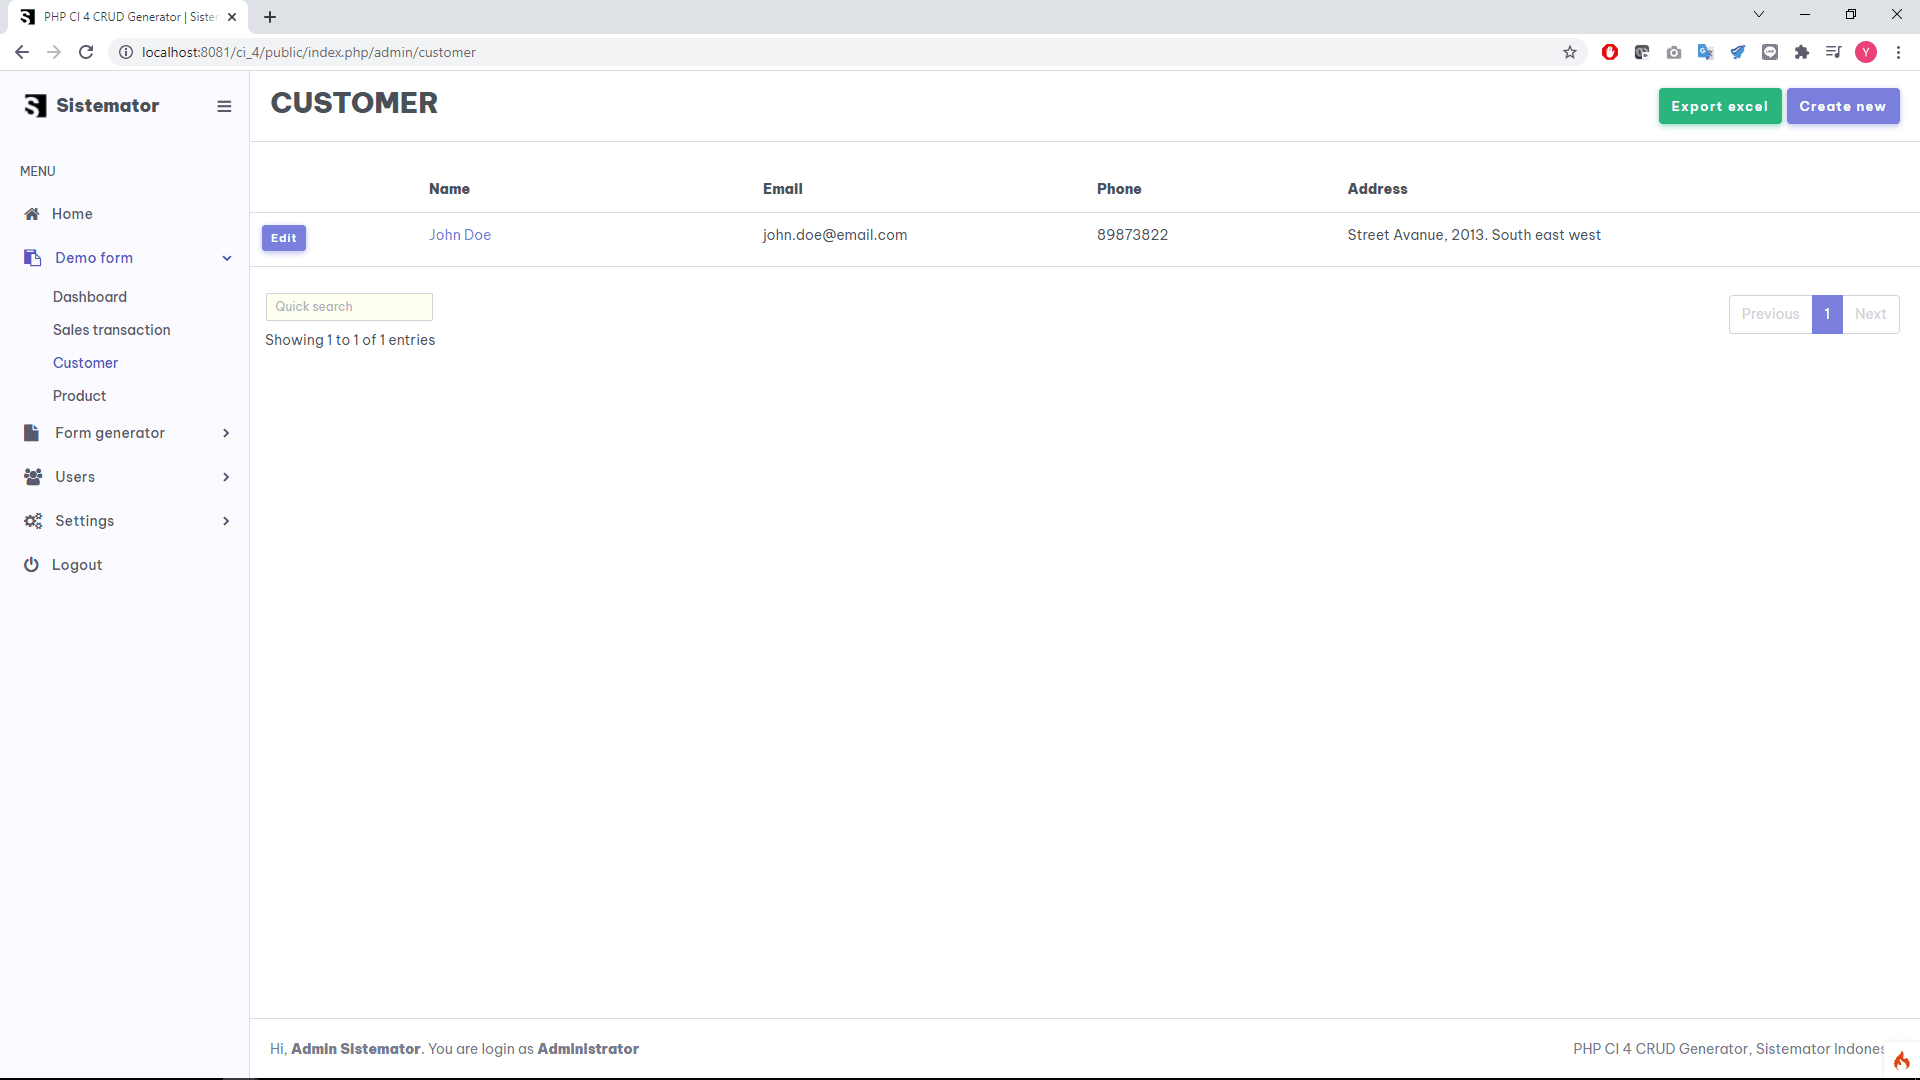Screen dimensions: 1920x1080
Task: Open the Dashboard menu item
Action: (x=89, y=297)
